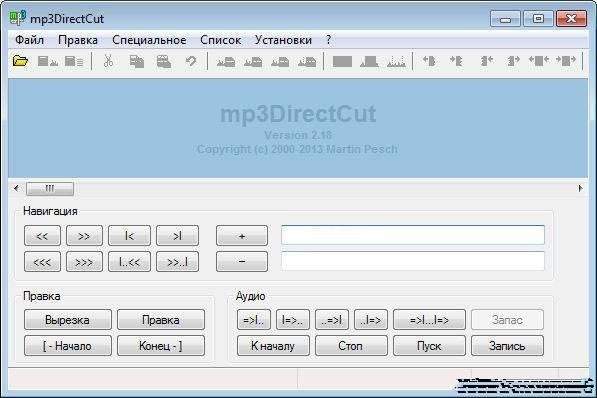Maximize the mp3DirectCut window
Image resolution: width=597 pixels, height=398 pixels.
tap(538, 19)
